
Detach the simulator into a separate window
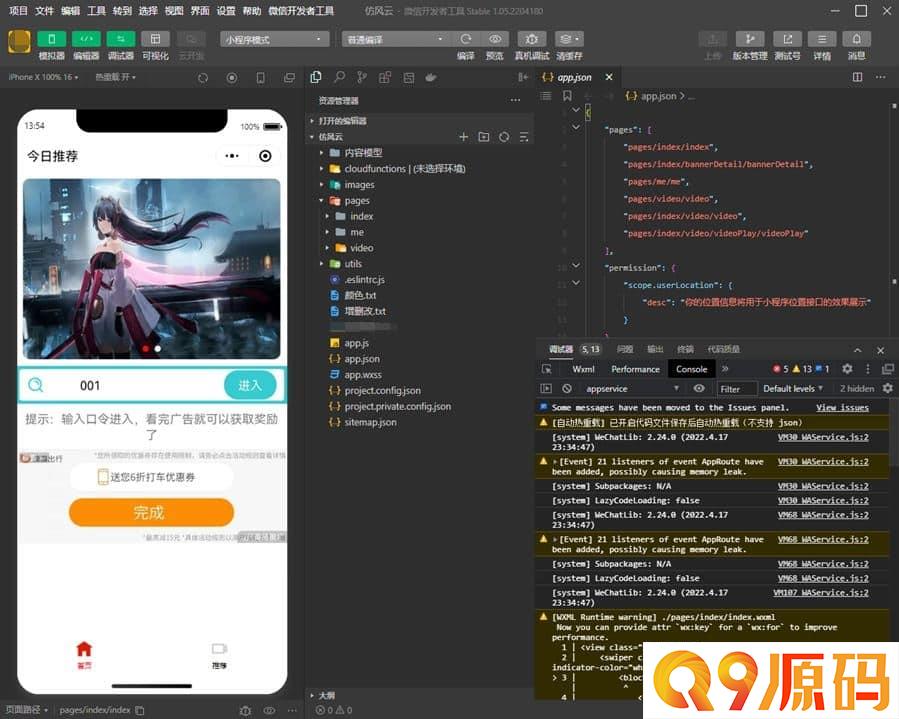tap(290, 77)
